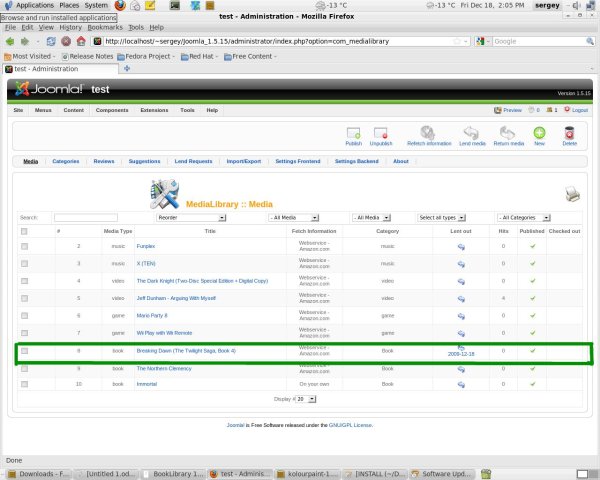Open The Northern Clemency title link

click(x=164, y=369)
